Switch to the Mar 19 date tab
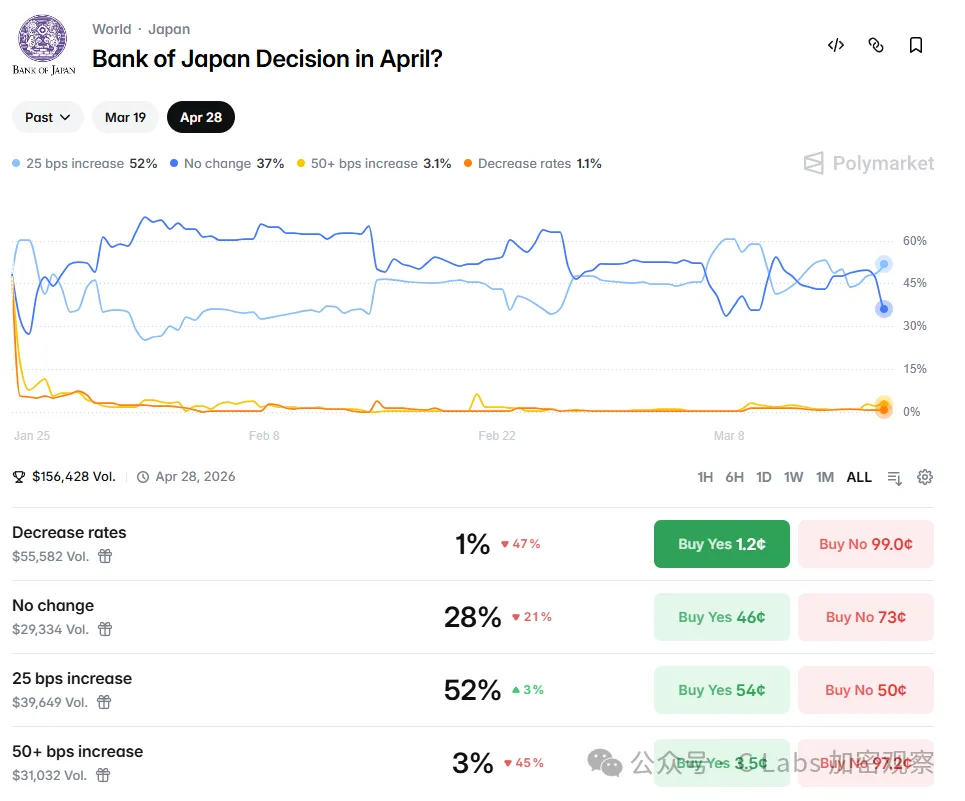Screen dimensions: 965x801 coord(125,117)
